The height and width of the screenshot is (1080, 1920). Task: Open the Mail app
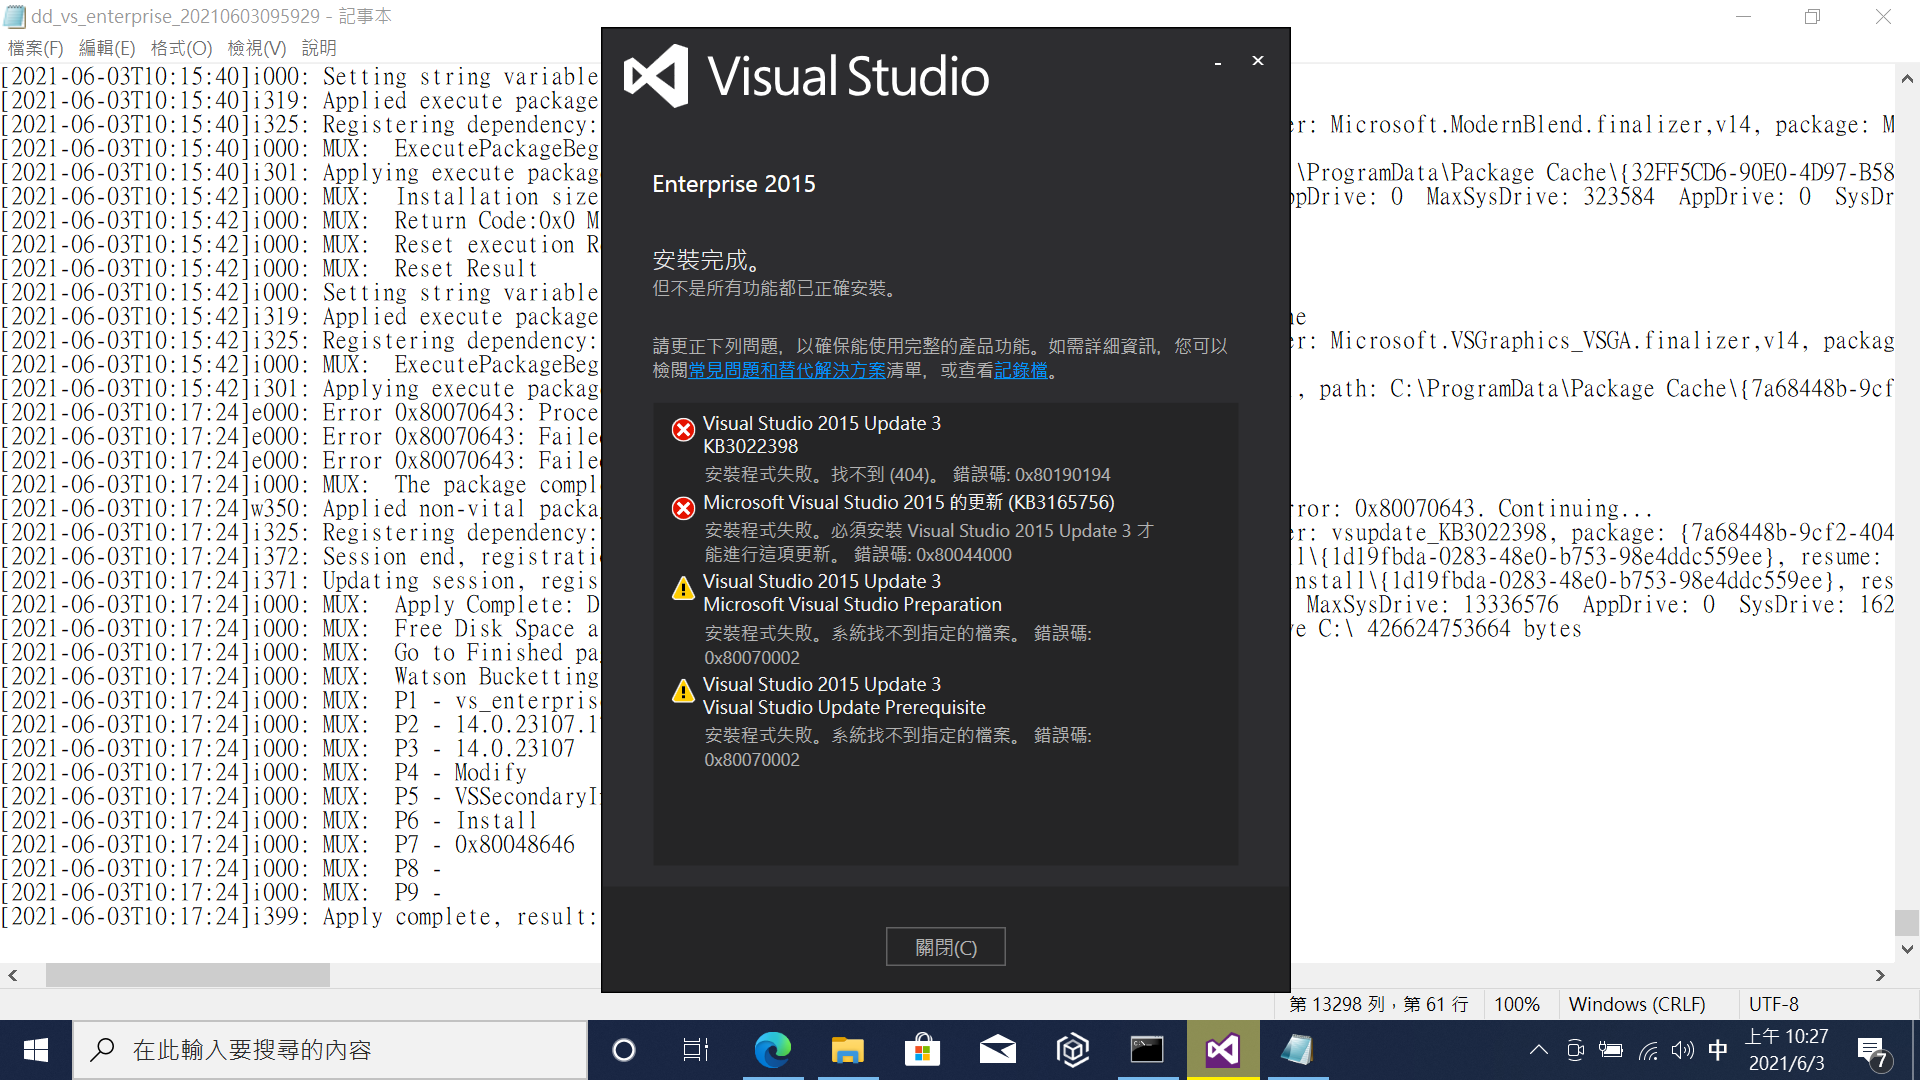tap(997, 1049)
